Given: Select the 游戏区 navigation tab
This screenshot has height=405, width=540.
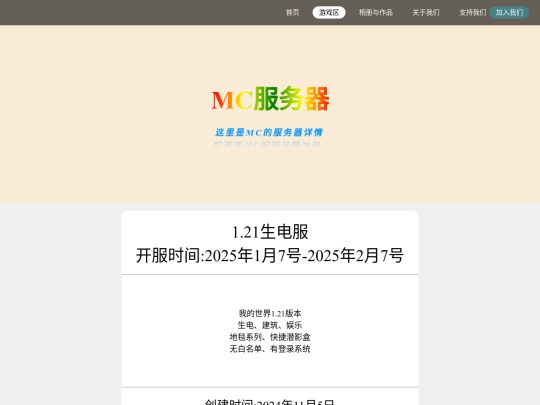Looking at the screenshot, I should pos(329,12).
